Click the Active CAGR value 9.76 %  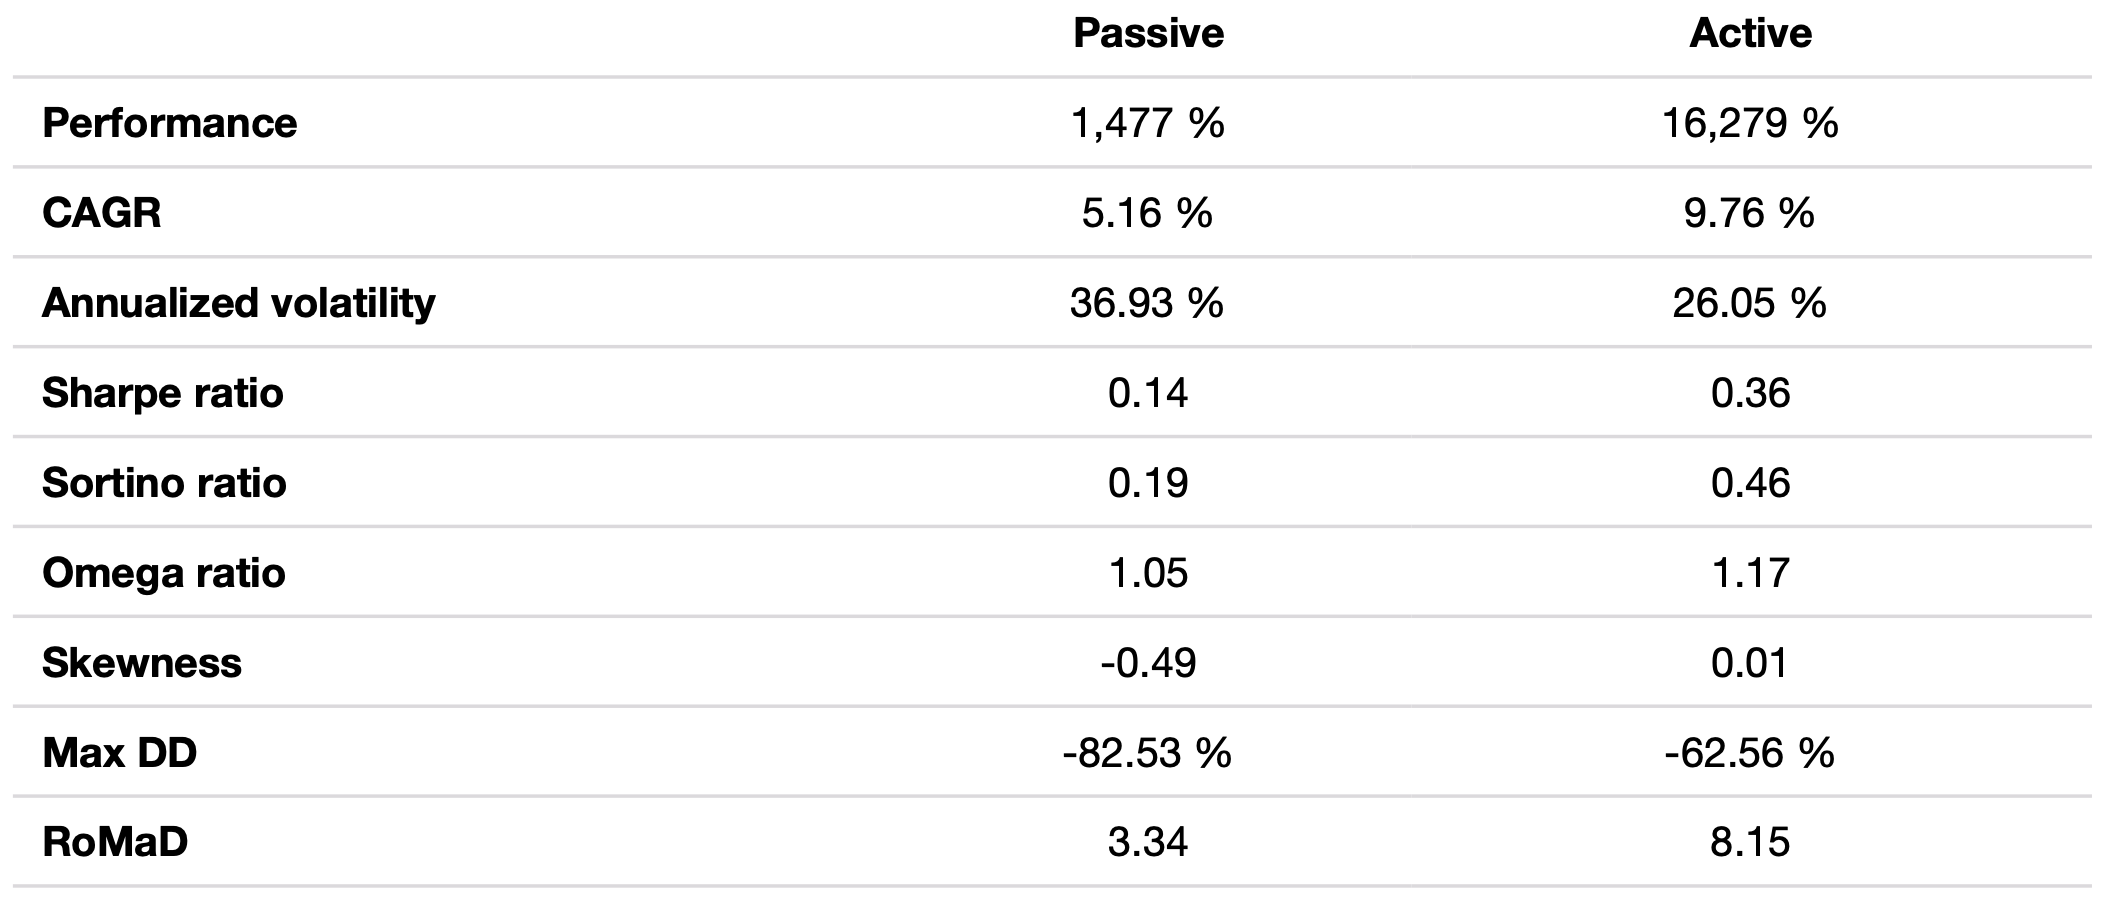tap(1750, 213)
